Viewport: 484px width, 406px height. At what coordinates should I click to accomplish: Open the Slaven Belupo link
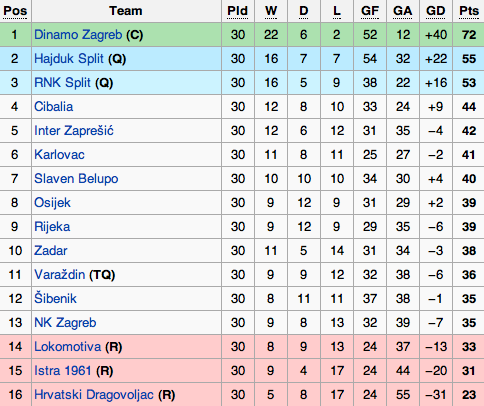76,179
